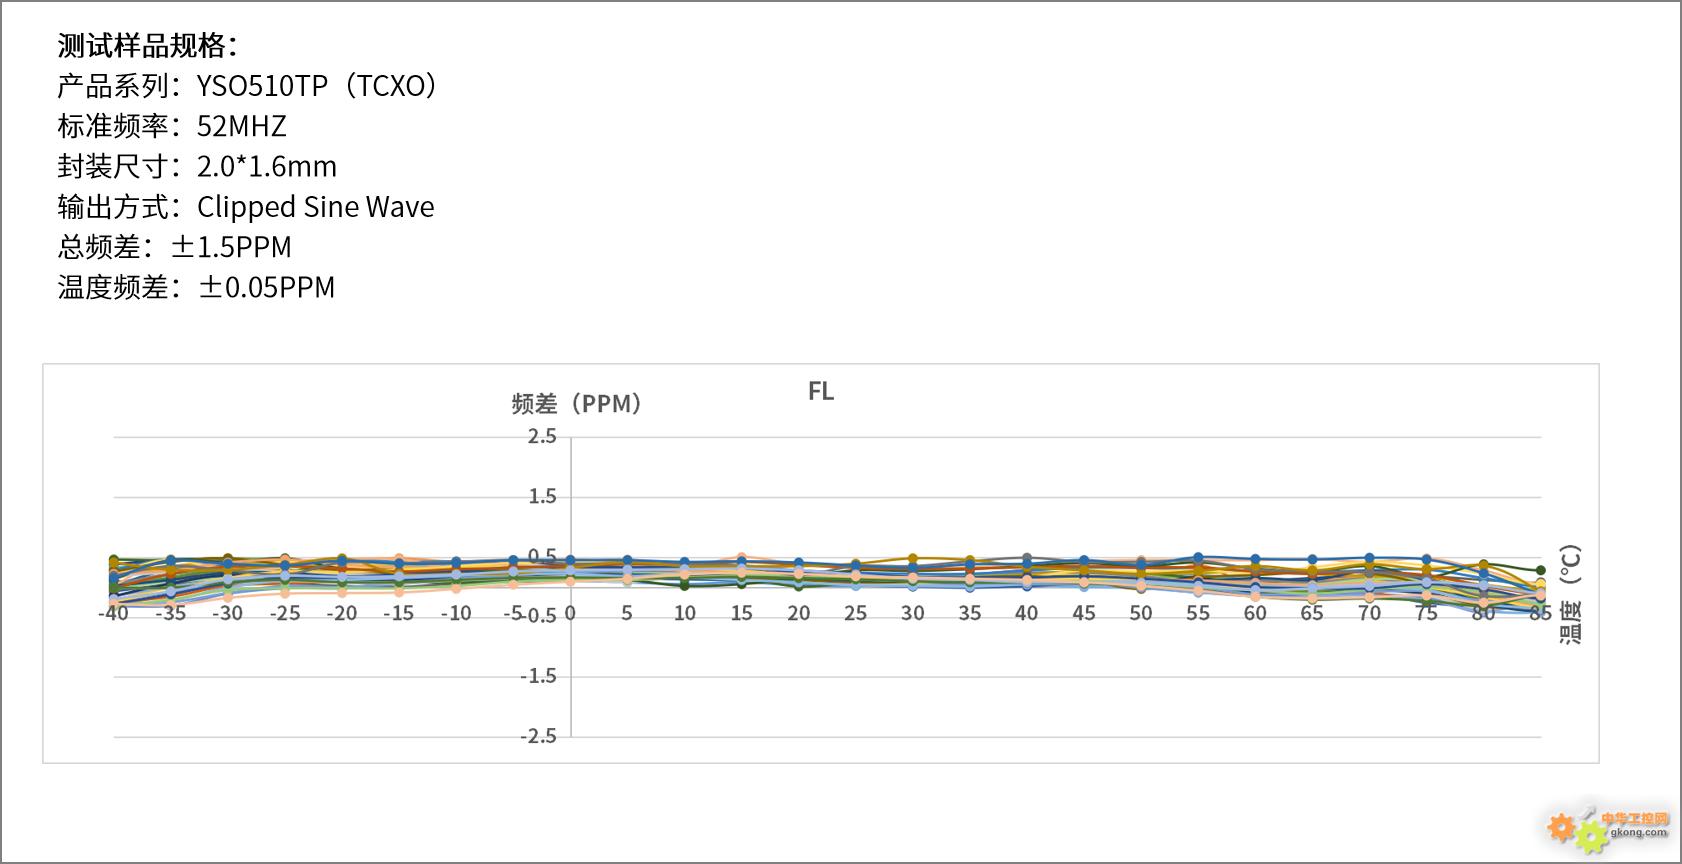Click the -1.5 label on the vertical axis
This screenshot has width=1682, height=864.
pyautogui.click(x=538, y=676)
